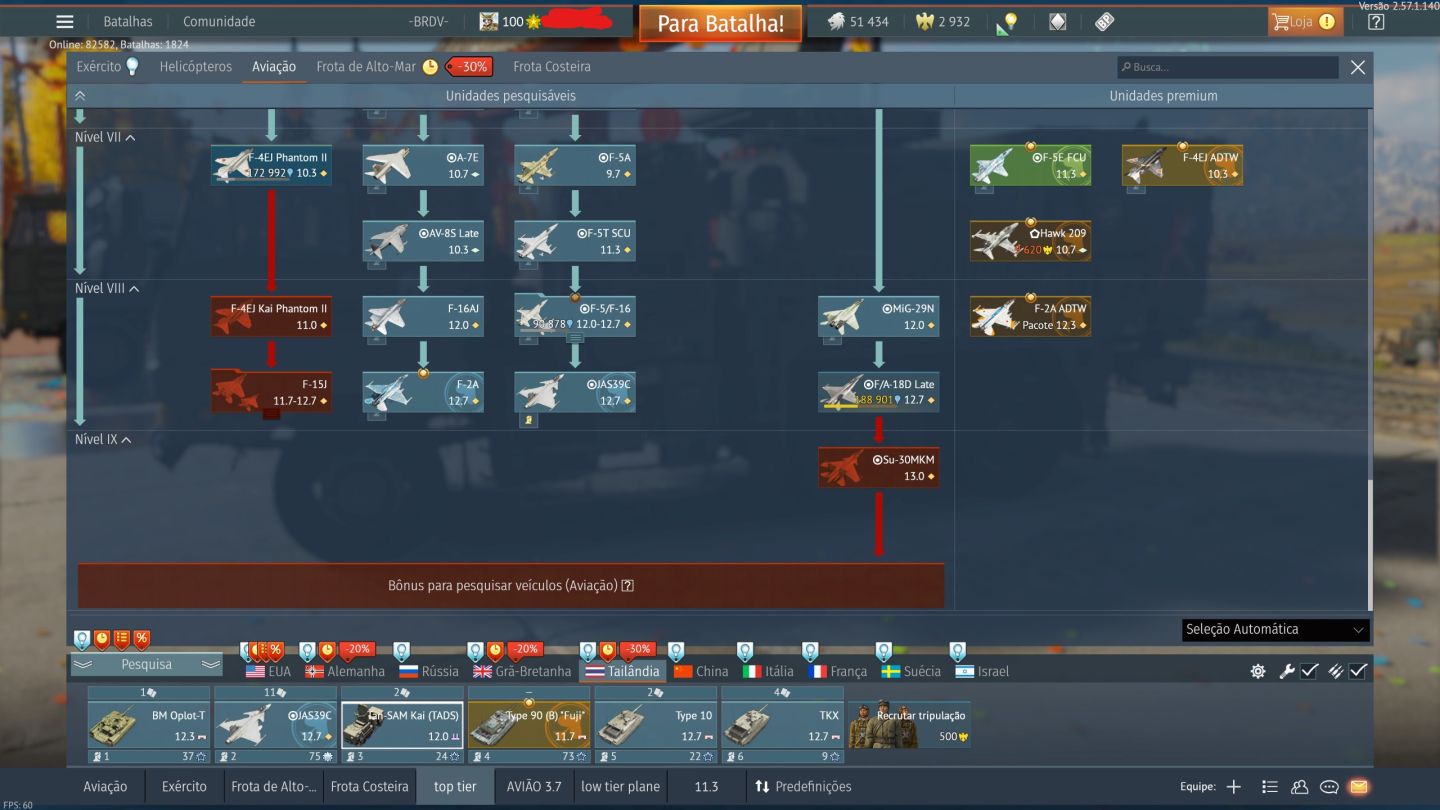
Task: Select premium Hawk 209 aircraft
Action: coord(1031,241)
